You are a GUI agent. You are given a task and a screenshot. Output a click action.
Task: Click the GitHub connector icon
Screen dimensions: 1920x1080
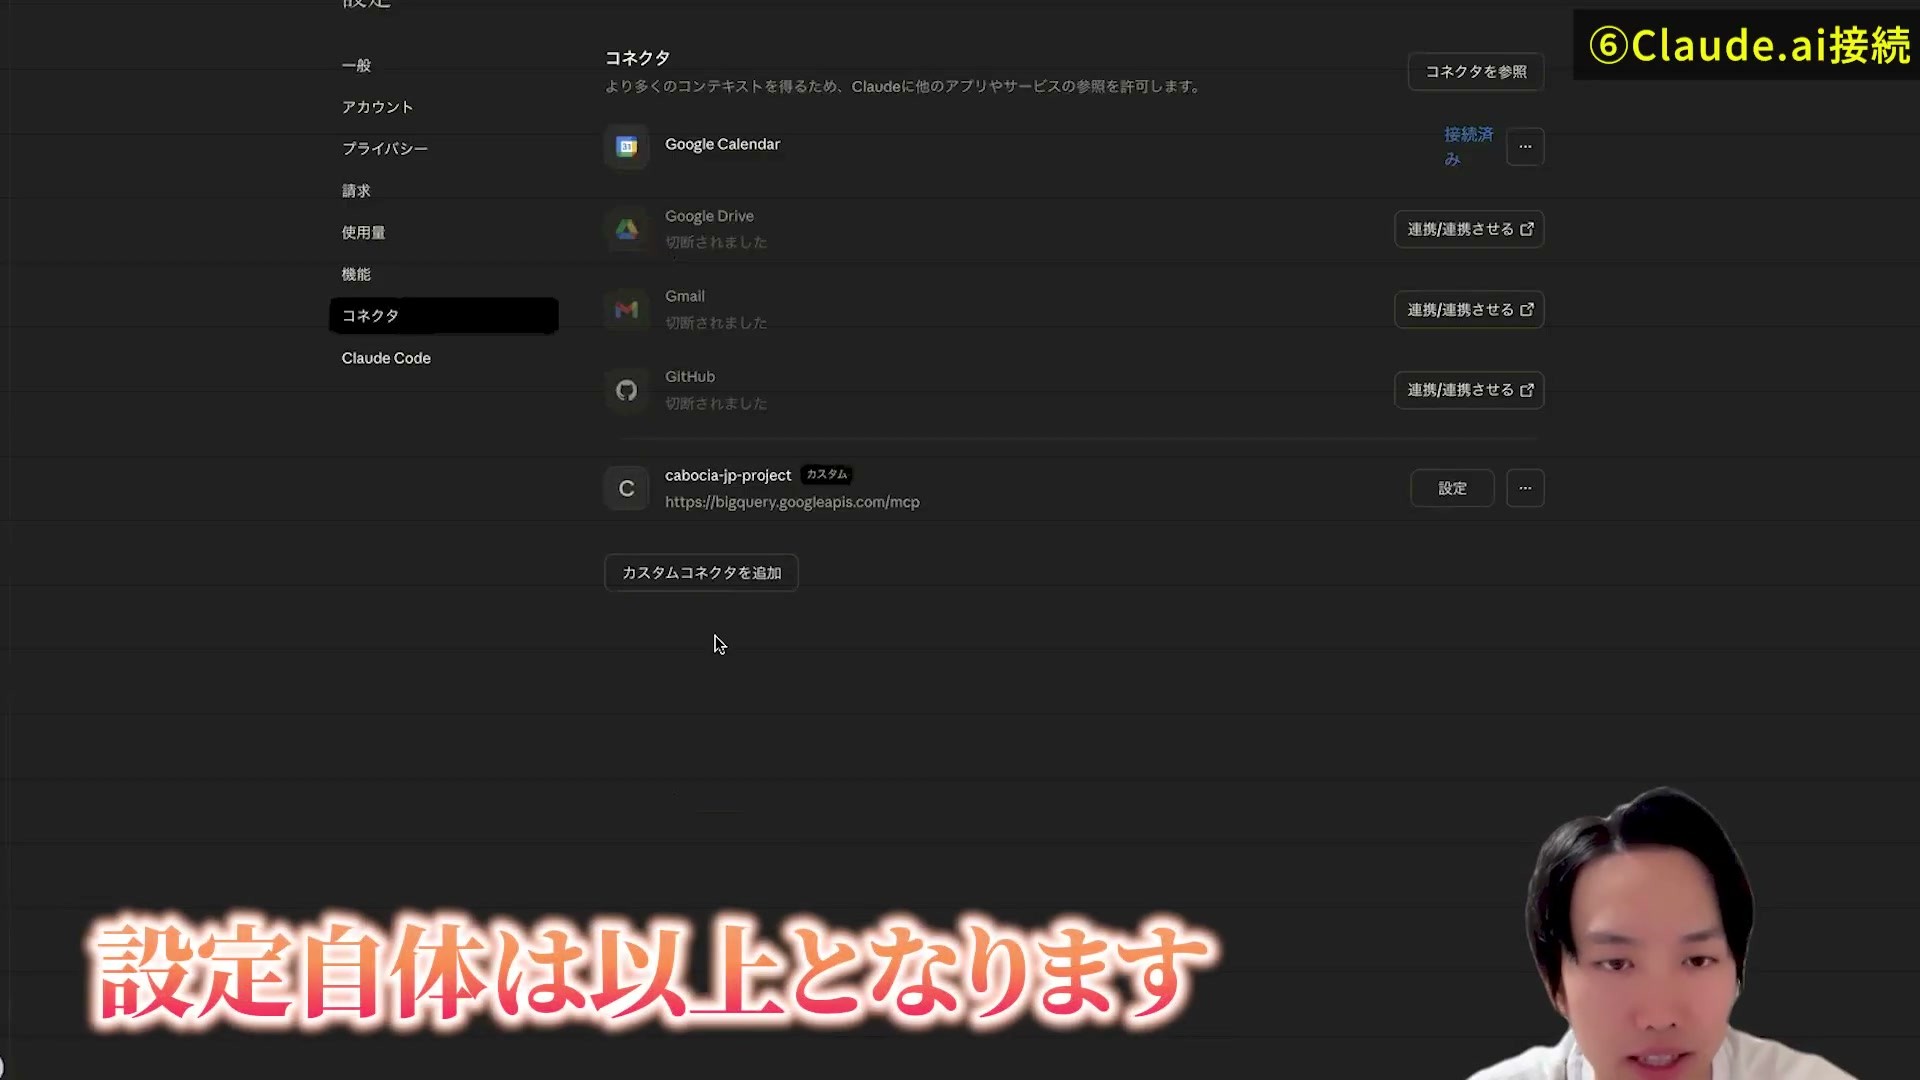[x=627, y=390]
